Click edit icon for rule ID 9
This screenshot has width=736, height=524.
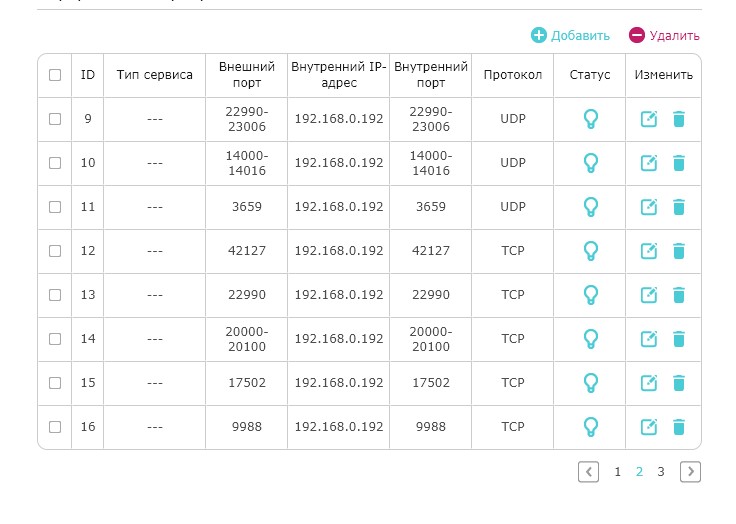[649, 119]
